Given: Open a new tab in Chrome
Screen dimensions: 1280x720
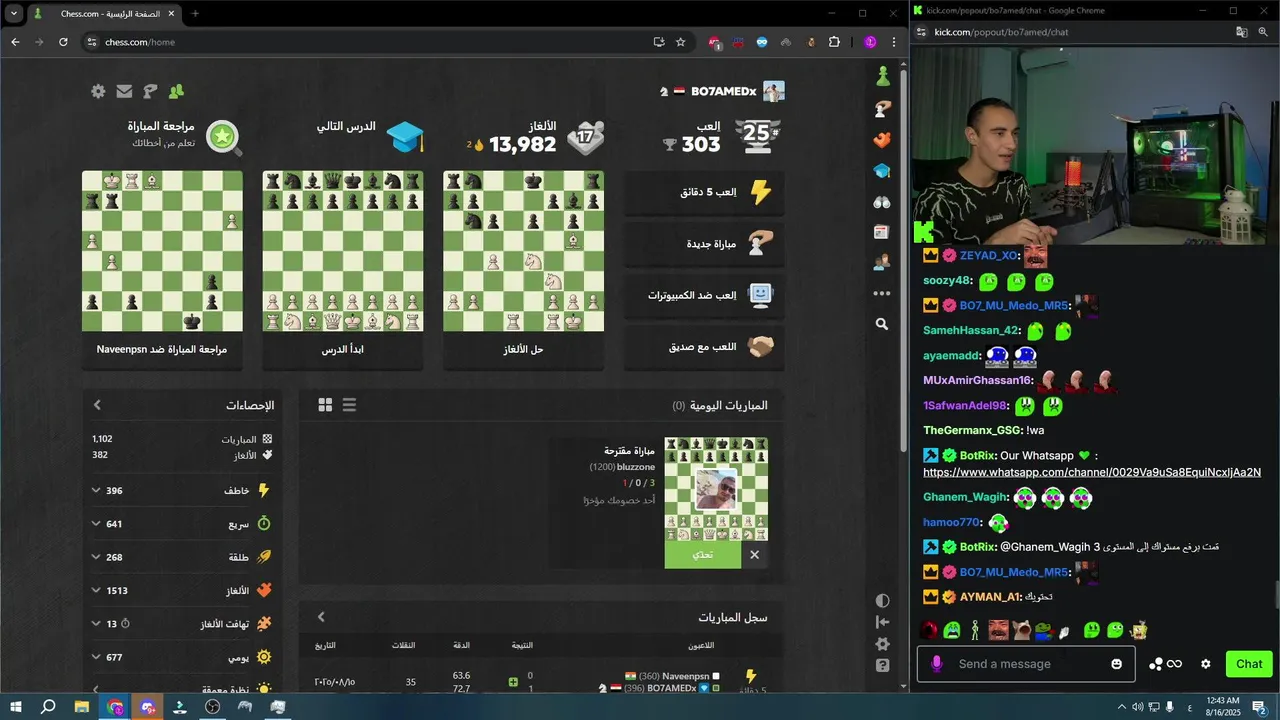Looking at the screenshot, I should point(195,14).
